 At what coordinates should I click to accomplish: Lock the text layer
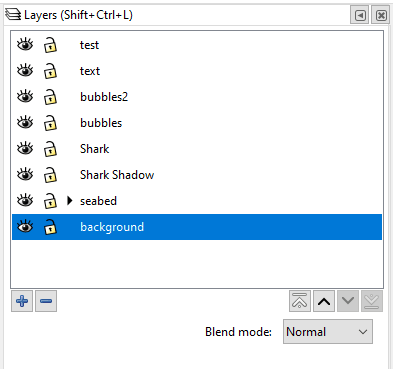pos(50,71)
